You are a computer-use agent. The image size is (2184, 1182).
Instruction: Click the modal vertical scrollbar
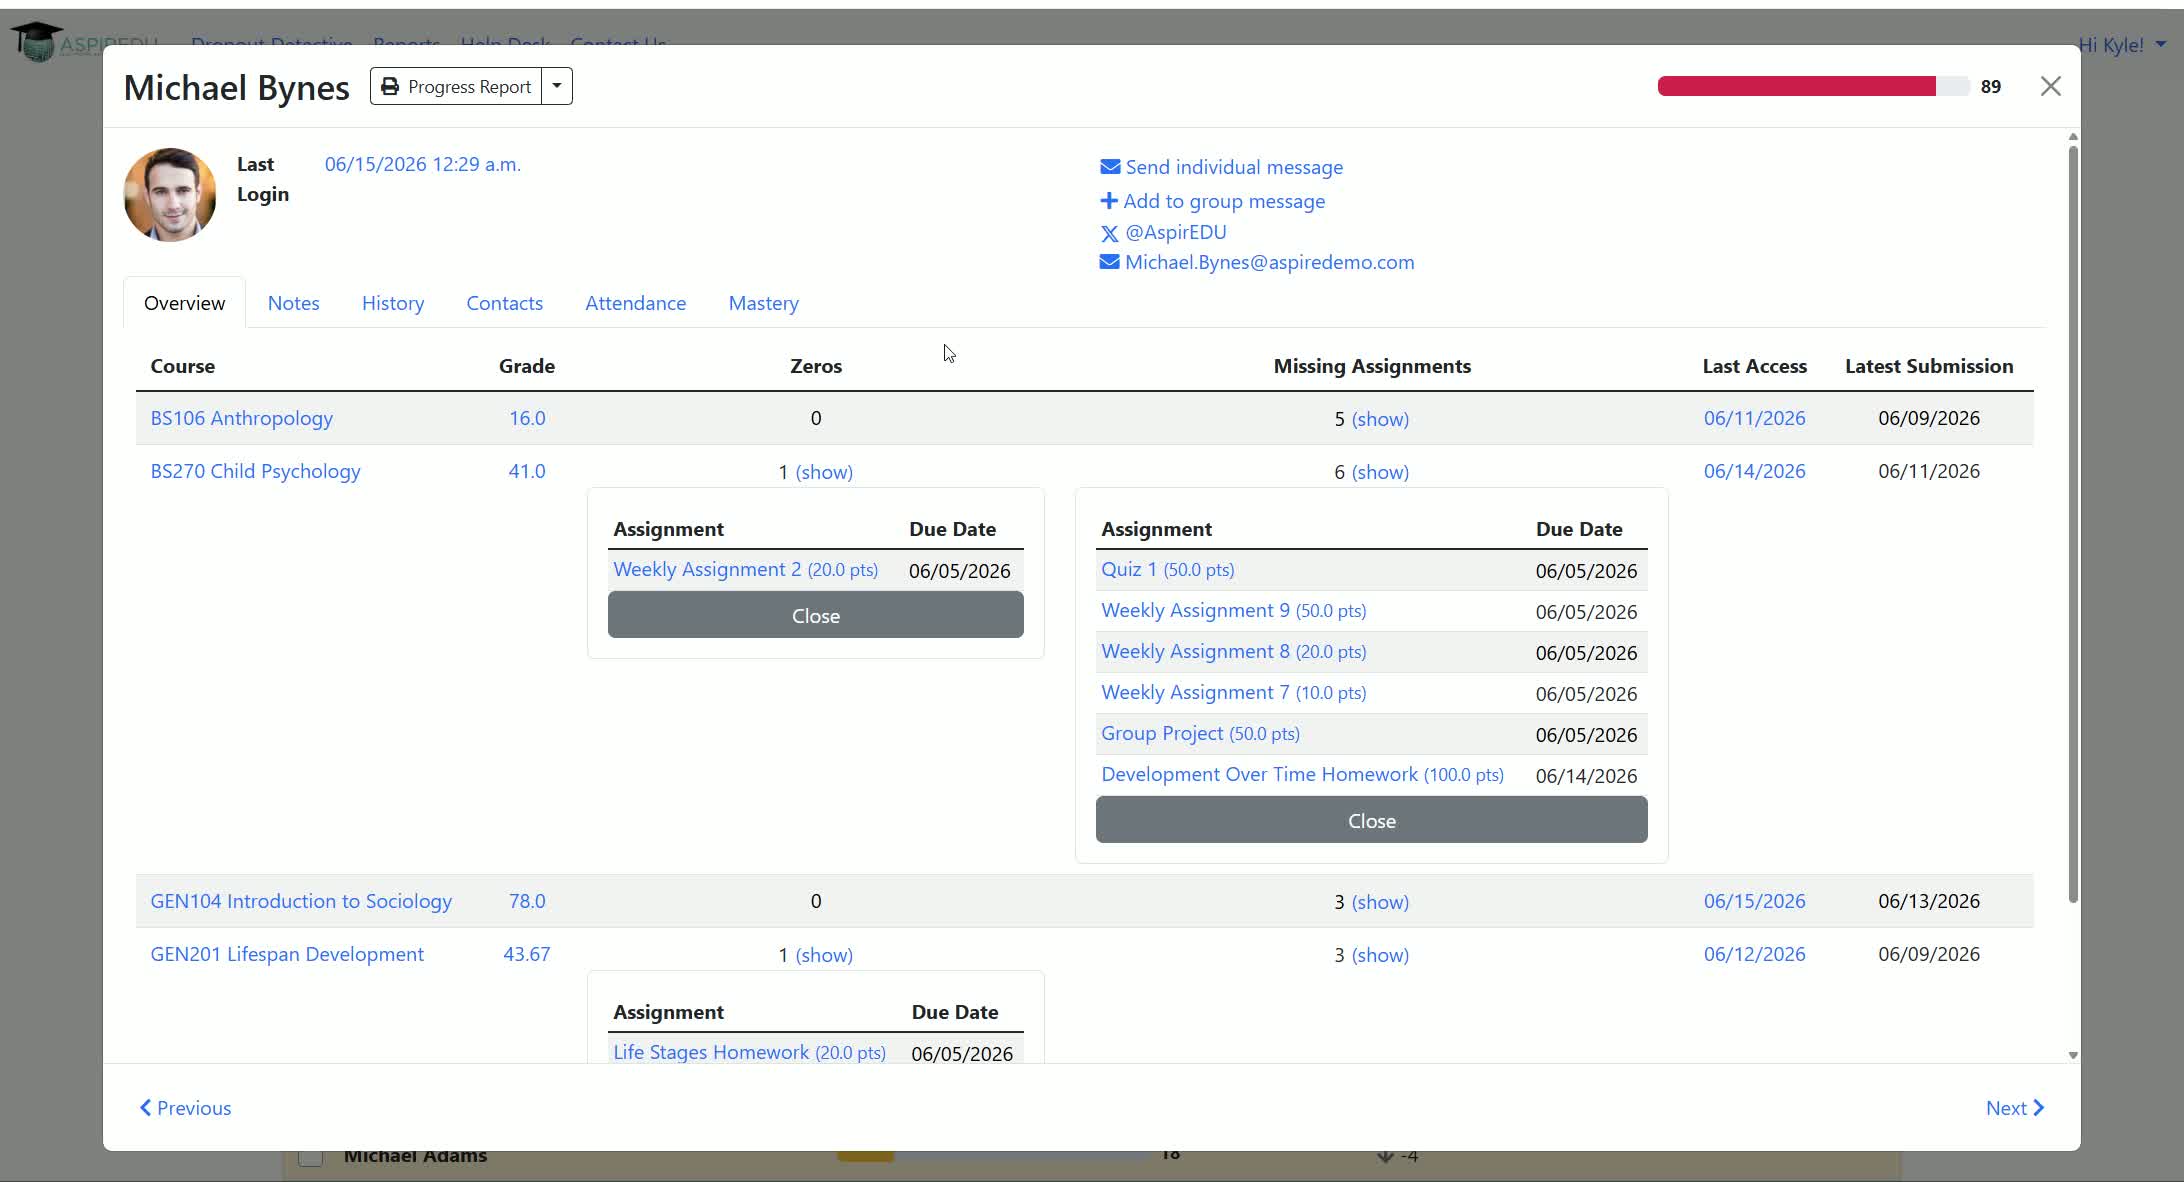click(x=2073, y=525)
